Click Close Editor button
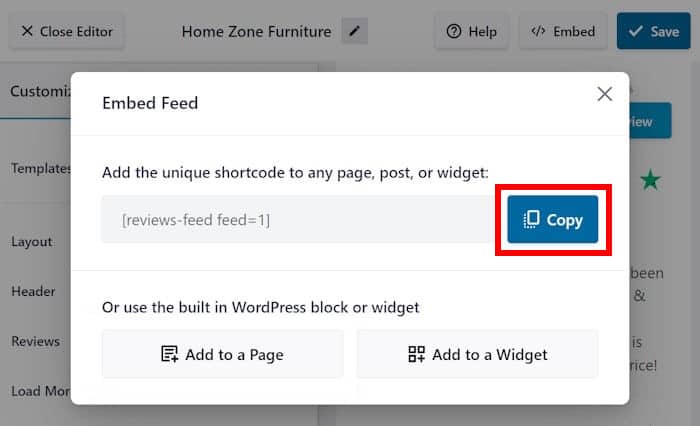This screenshot has width=700, height=426. point(67,31)
